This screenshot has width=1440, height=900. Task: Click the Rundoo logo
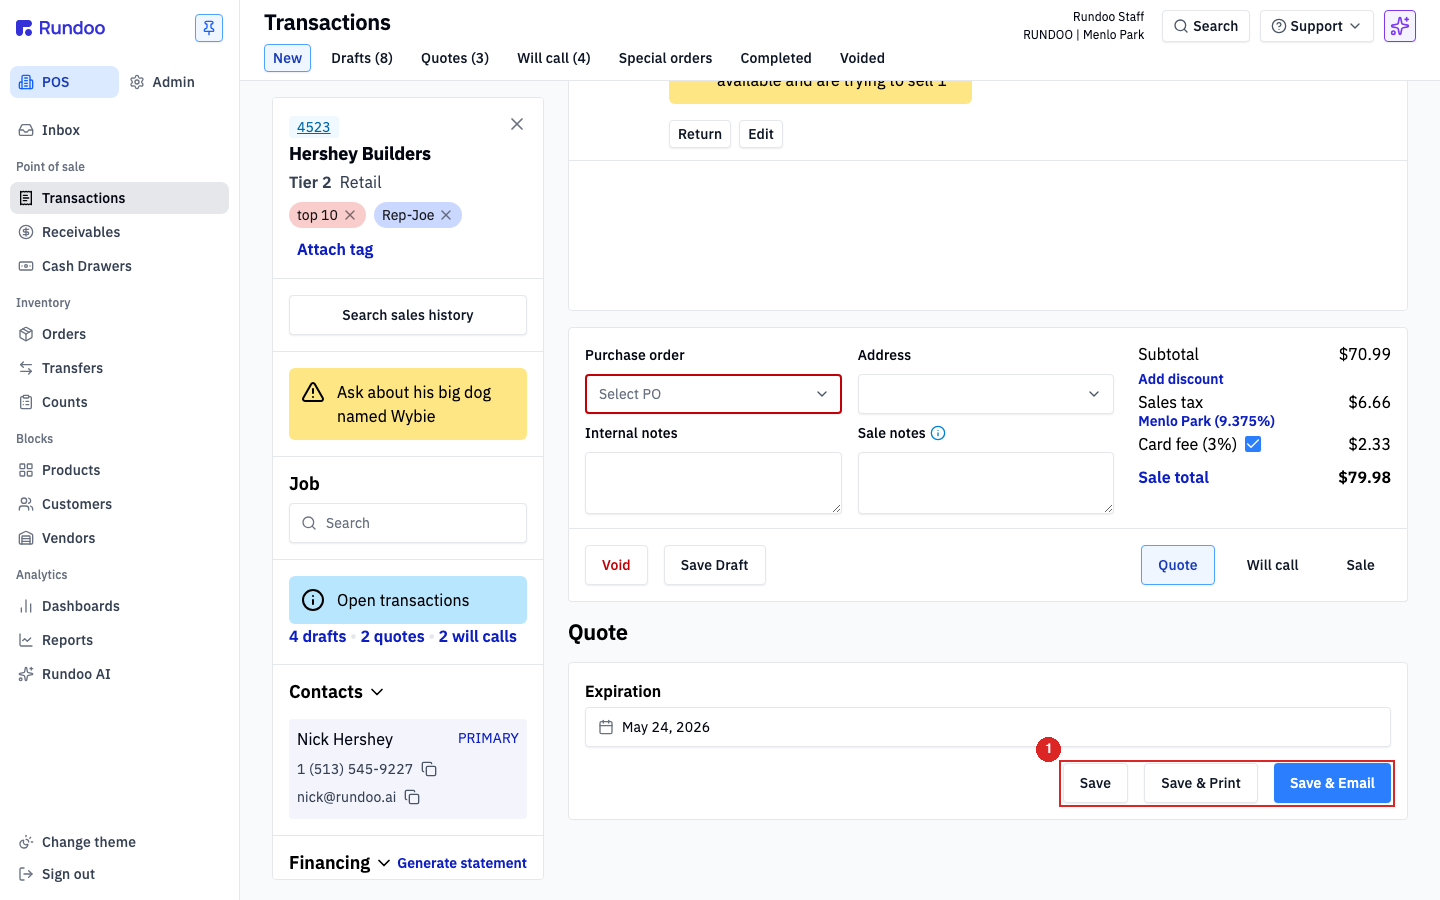click(61, 28)
